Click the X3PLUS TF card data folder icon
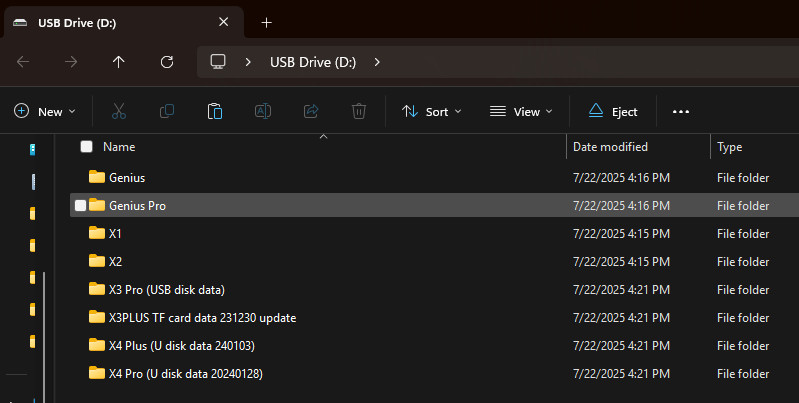Screen dimensions: 799x403 pos(97,317)
